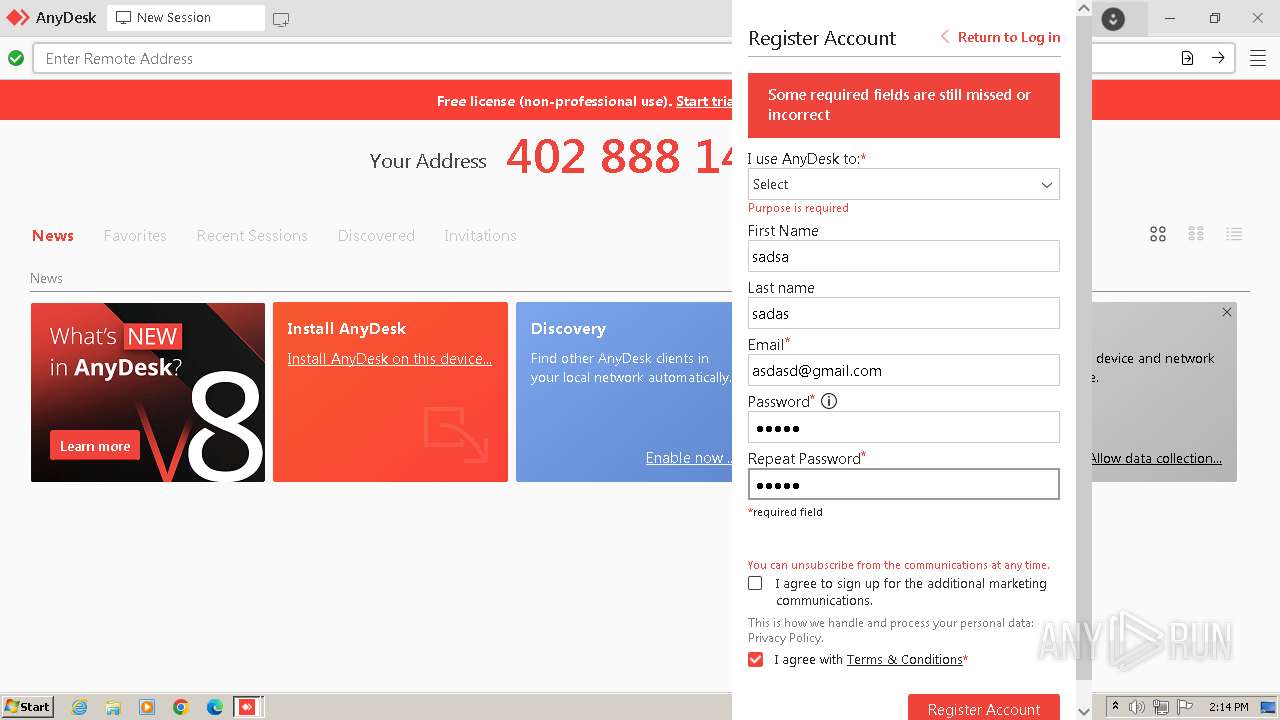
Task: Switch to Discovered tab
Action: (x=376, y=236)
